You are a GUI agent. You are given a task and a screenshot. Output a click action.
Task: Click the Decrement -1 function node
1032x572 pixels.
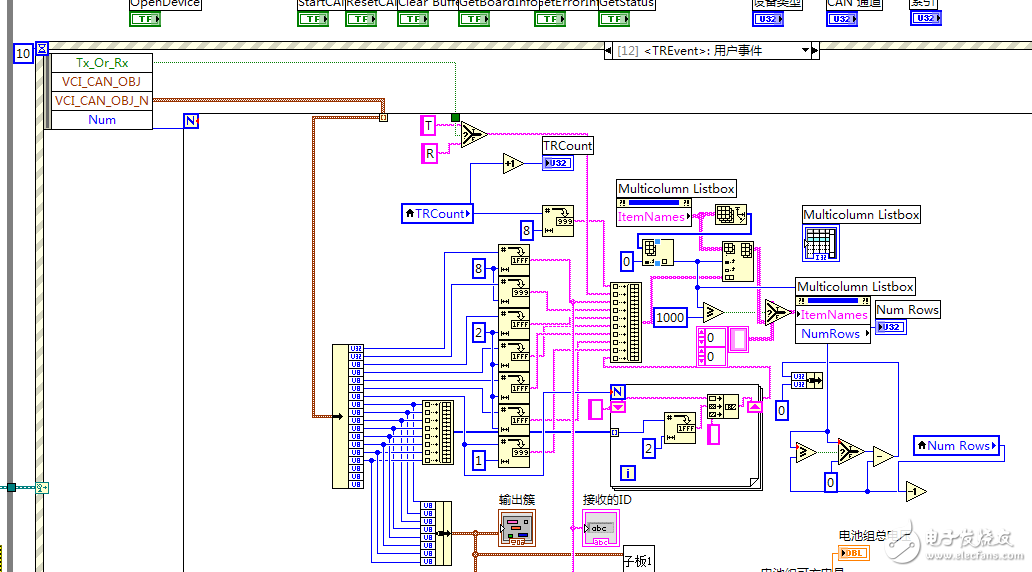coord(916,491)
